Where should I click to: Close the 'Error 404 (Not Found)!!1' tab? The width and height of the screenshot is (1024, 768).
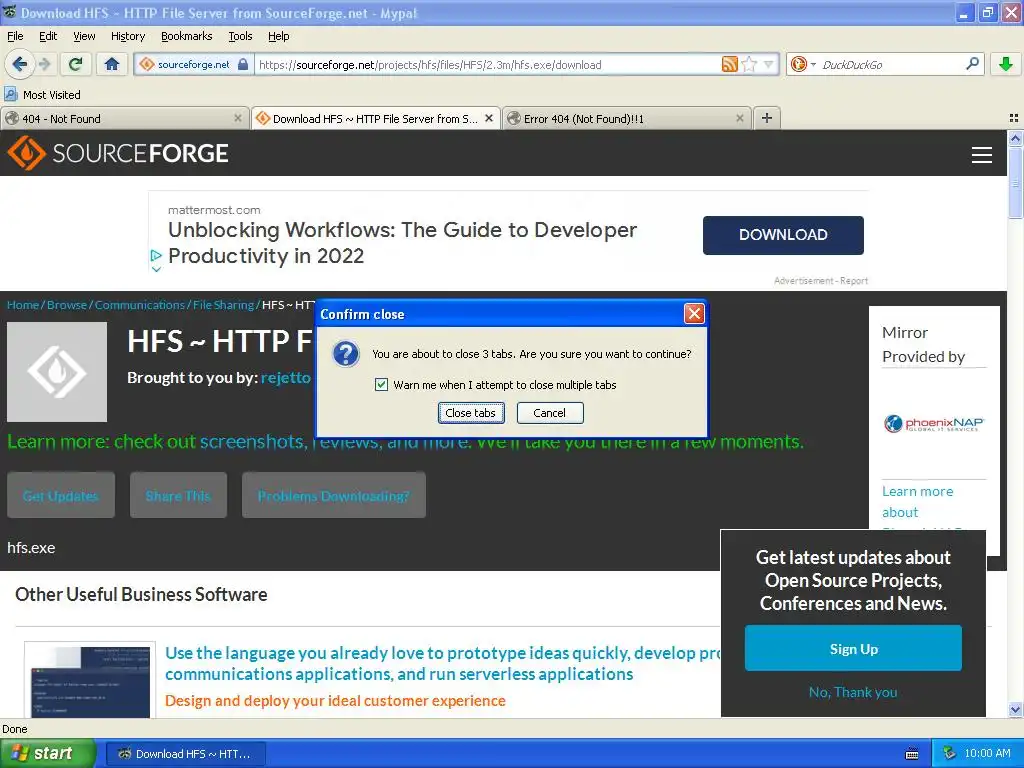[739, 118]
